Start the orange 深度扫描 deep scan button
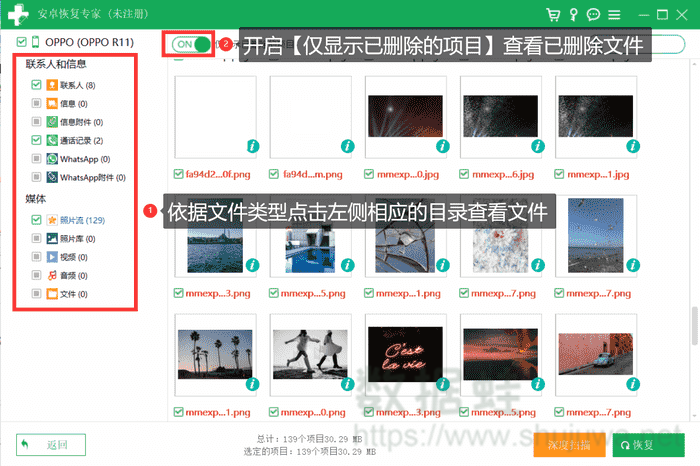 pyautogui.click(x=571, y=444)
